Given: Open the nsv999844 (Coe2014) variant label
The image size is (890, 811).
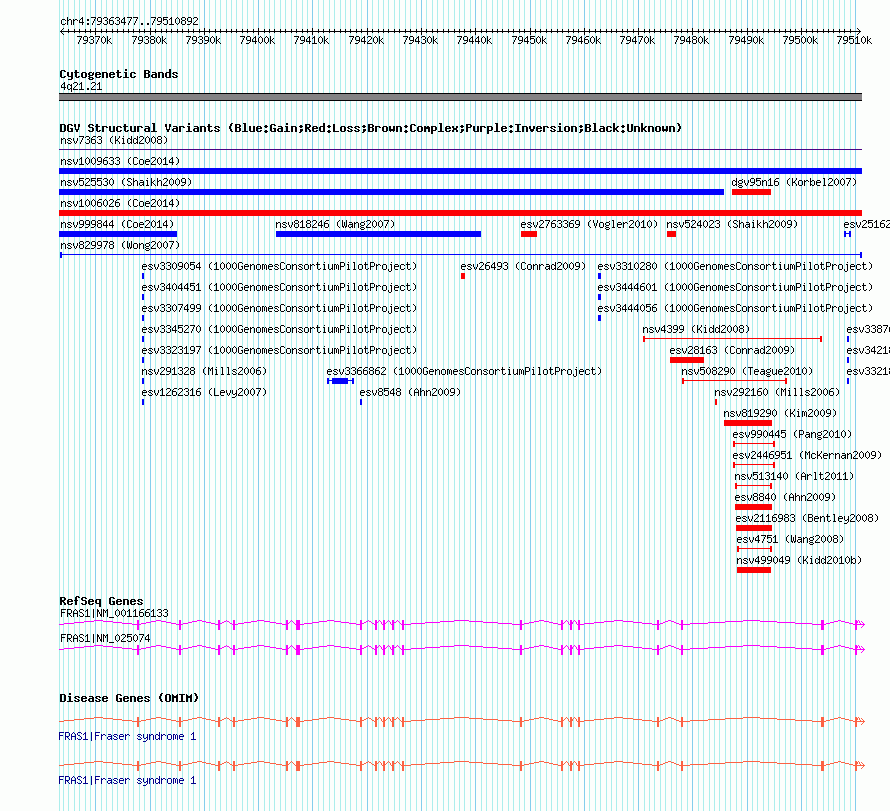Looking at the screenshot, I should click(x=117, y=224).
